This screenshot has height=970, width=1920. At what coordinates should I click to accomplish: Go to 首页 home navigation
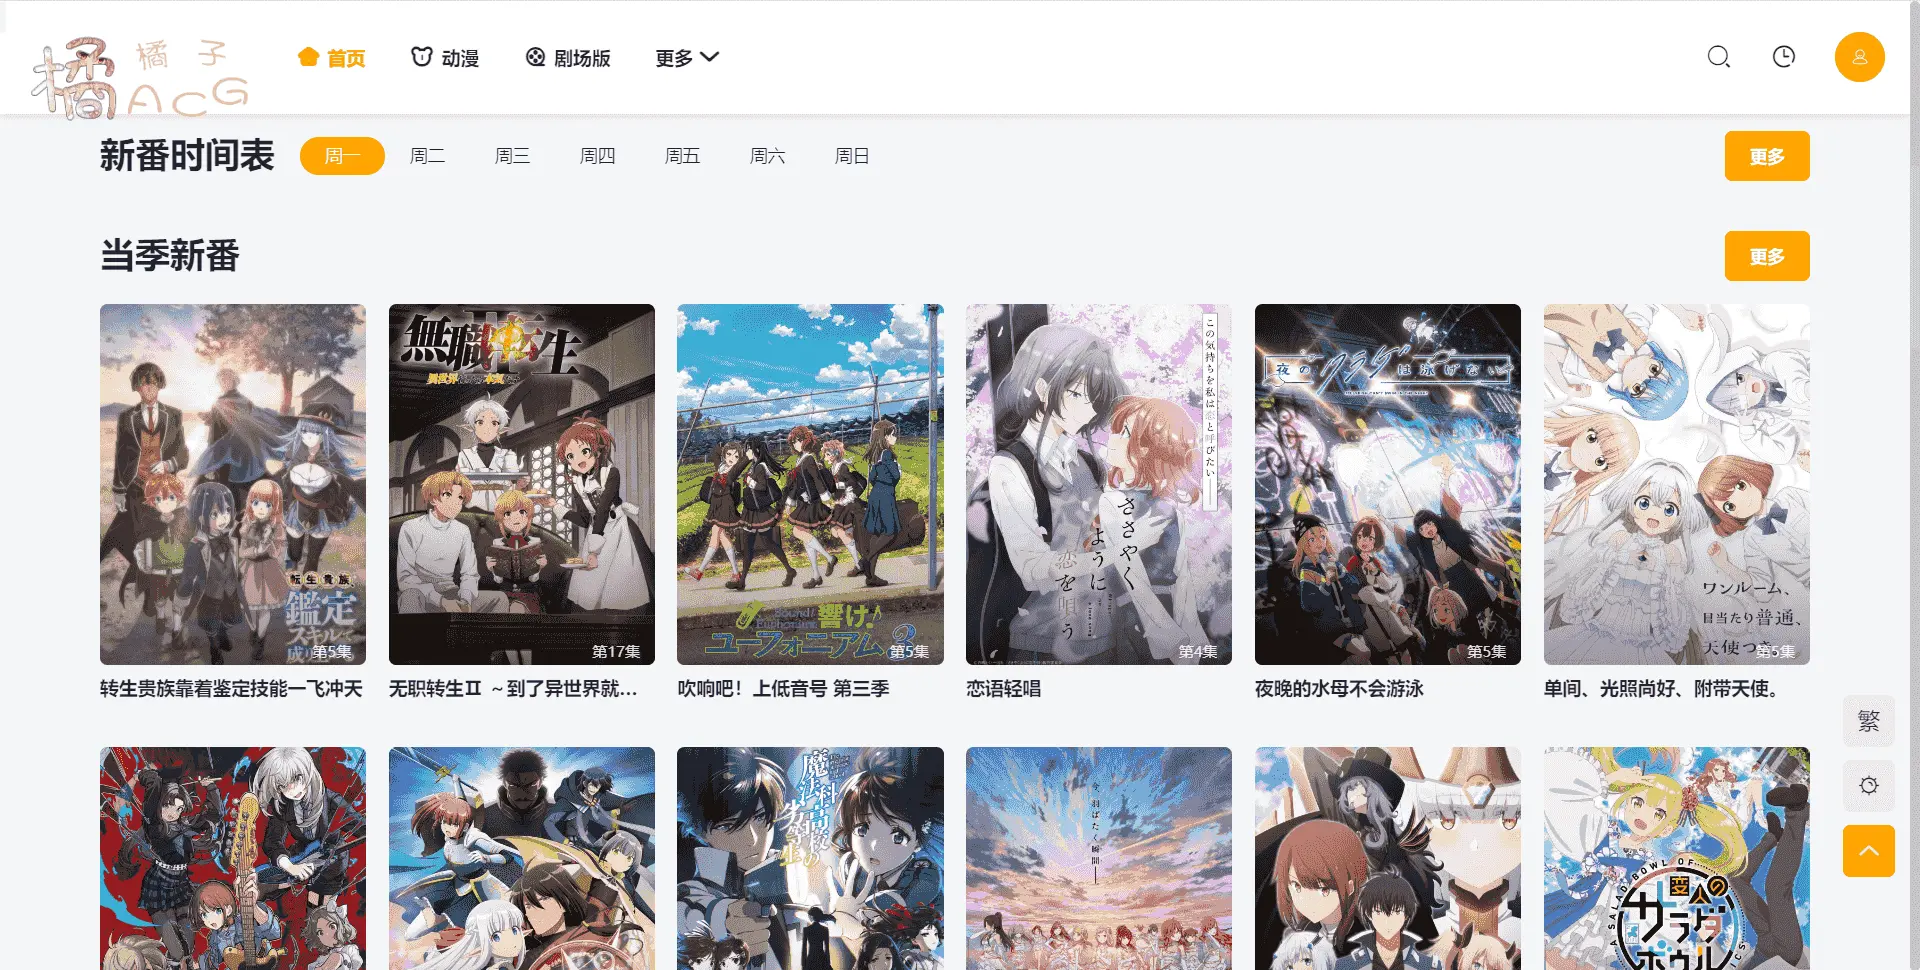point(332,58)
